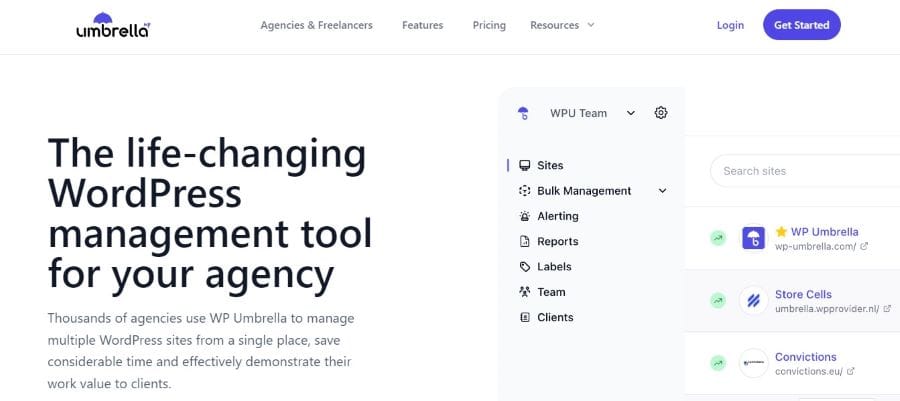Open external link icon for convictions.eu
This screenshot has width=900, height=401.
851,371
